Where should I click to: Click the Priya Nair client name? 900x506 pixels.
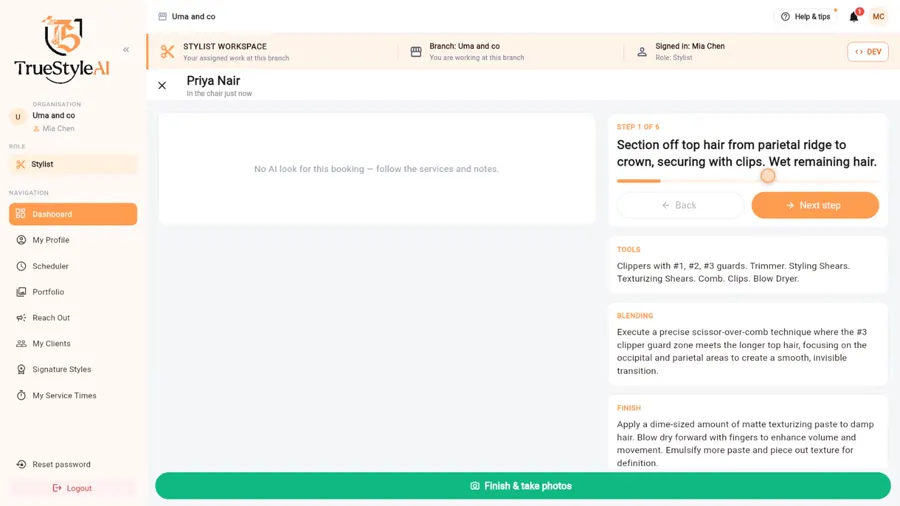(213, 81)
